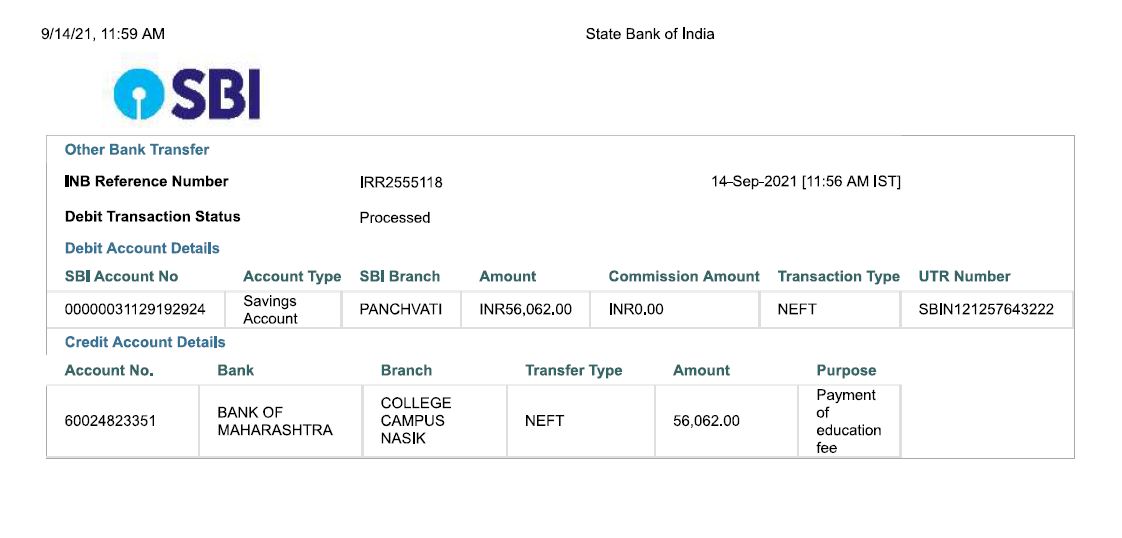Select the Payment of education fee purpose
Viewport: 1122px width, 538px height.
pos(849,421)
